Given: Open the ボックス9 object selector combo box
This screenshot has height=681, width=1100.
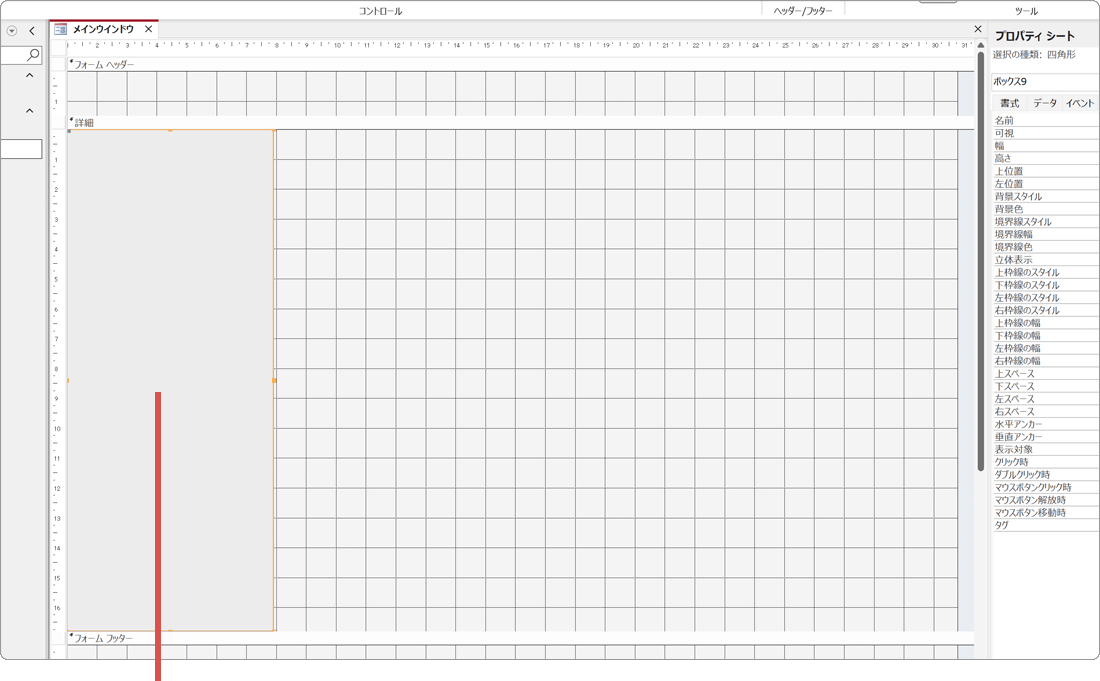Looking at the screenshot, I should pos(1044,82).
